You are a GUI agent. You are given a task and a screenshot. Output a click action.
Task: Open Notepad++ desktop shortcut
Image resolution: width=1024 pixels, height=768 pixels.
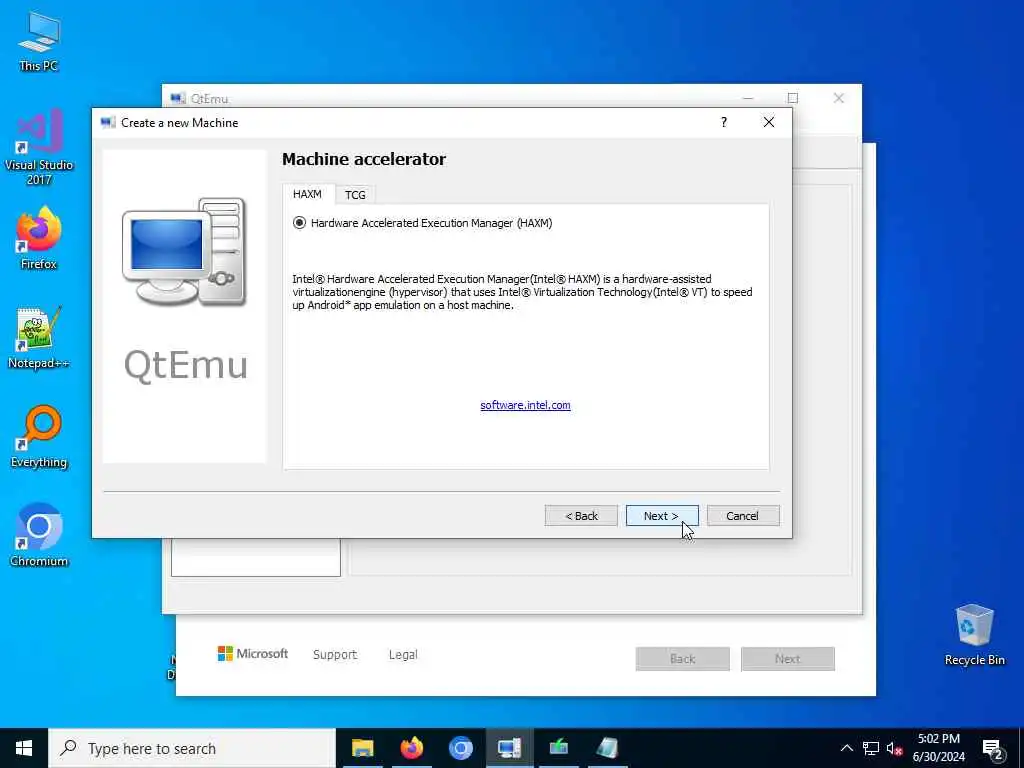[x=39, y=338]
